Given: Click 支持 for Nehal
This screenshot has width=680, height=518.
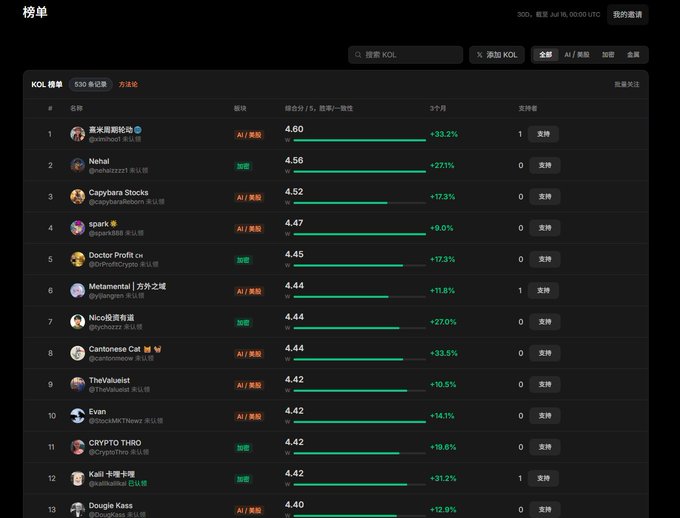Looking at the screenshot, I should point(545,165).
